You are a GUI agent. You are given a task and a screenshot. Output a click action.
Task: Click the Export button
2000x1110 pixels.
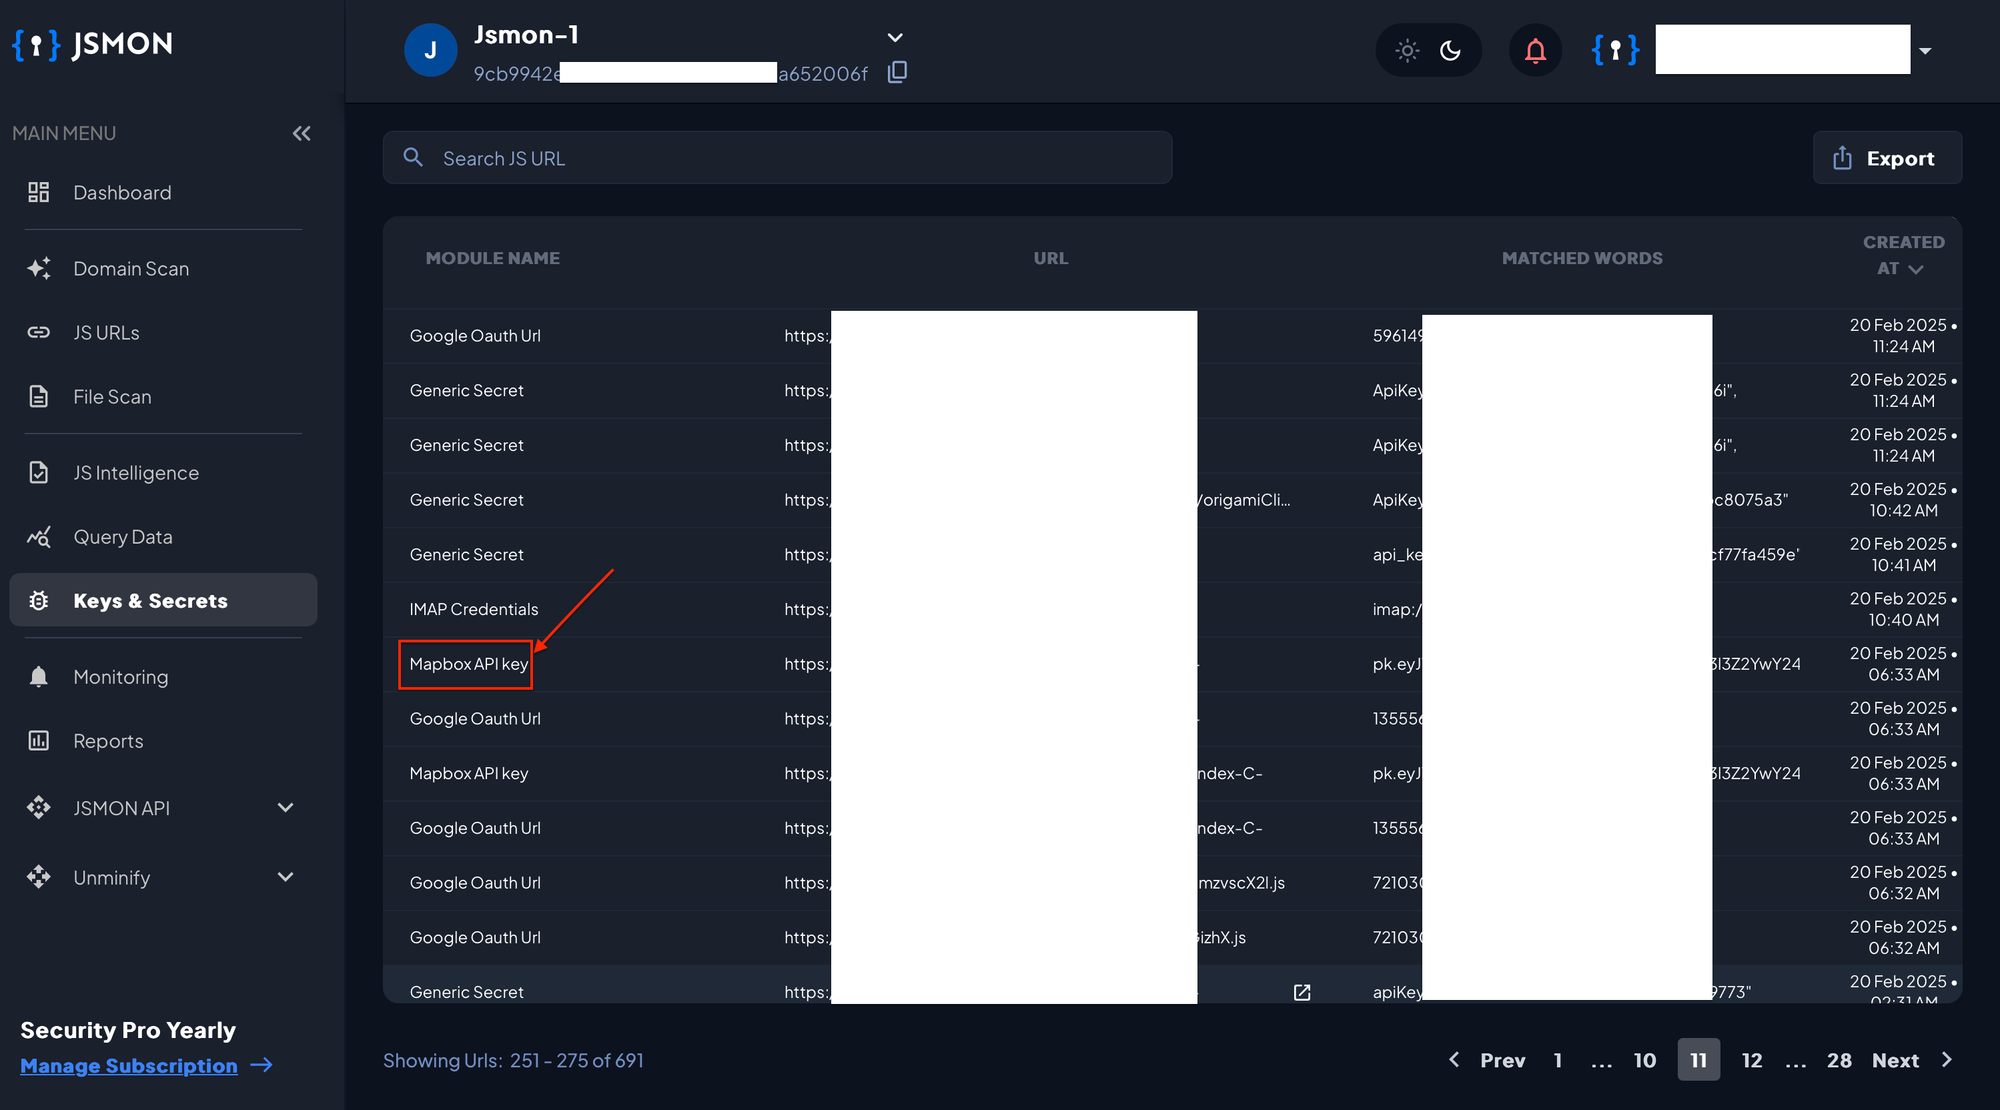click(x=1886, y=158)
